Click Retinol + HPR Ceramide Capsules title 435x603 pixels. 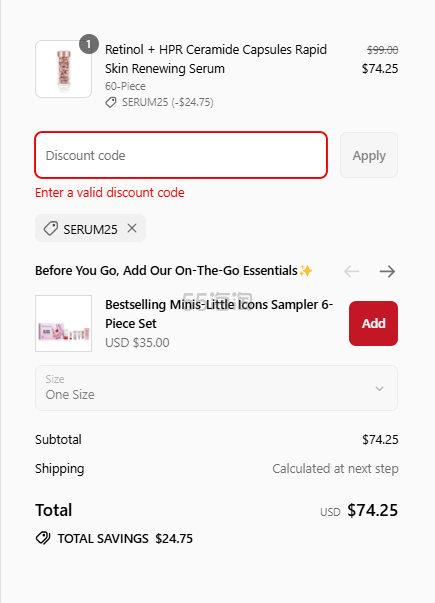tap(216, 59)
